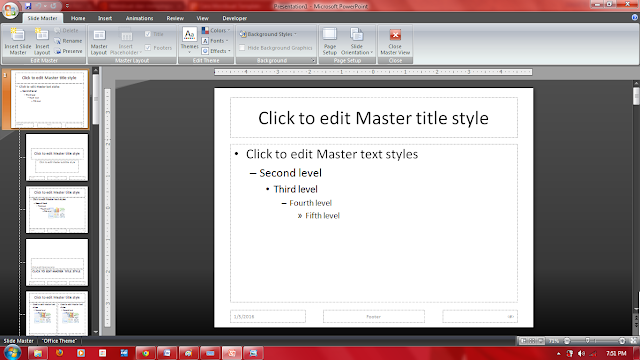
Task: Expand the Slide Orientation dropdown
Action: (357, 42)
